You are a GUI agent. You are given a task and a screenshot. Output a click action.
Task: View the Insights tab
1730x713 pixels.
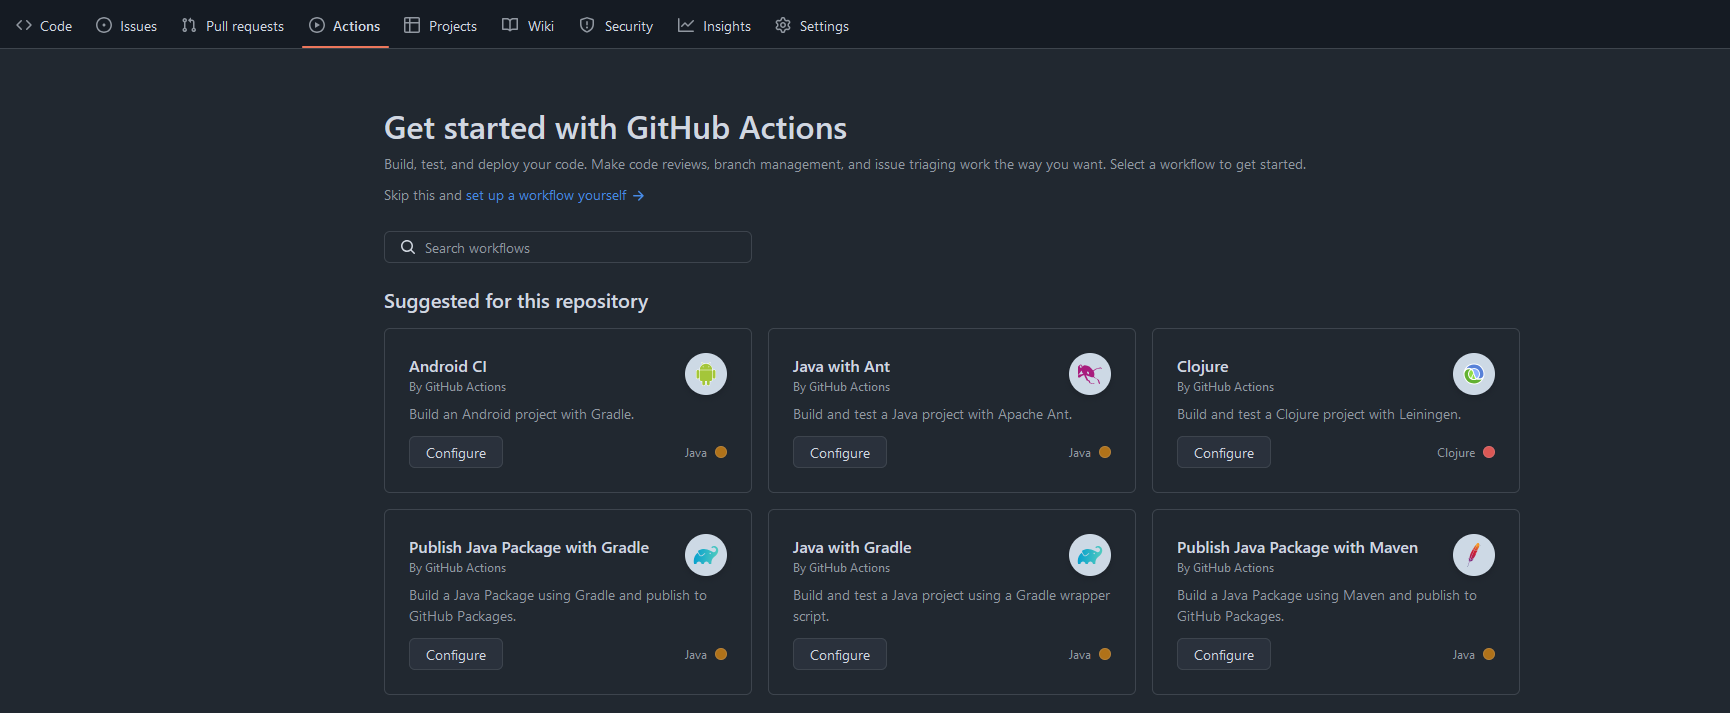[714, 25]
